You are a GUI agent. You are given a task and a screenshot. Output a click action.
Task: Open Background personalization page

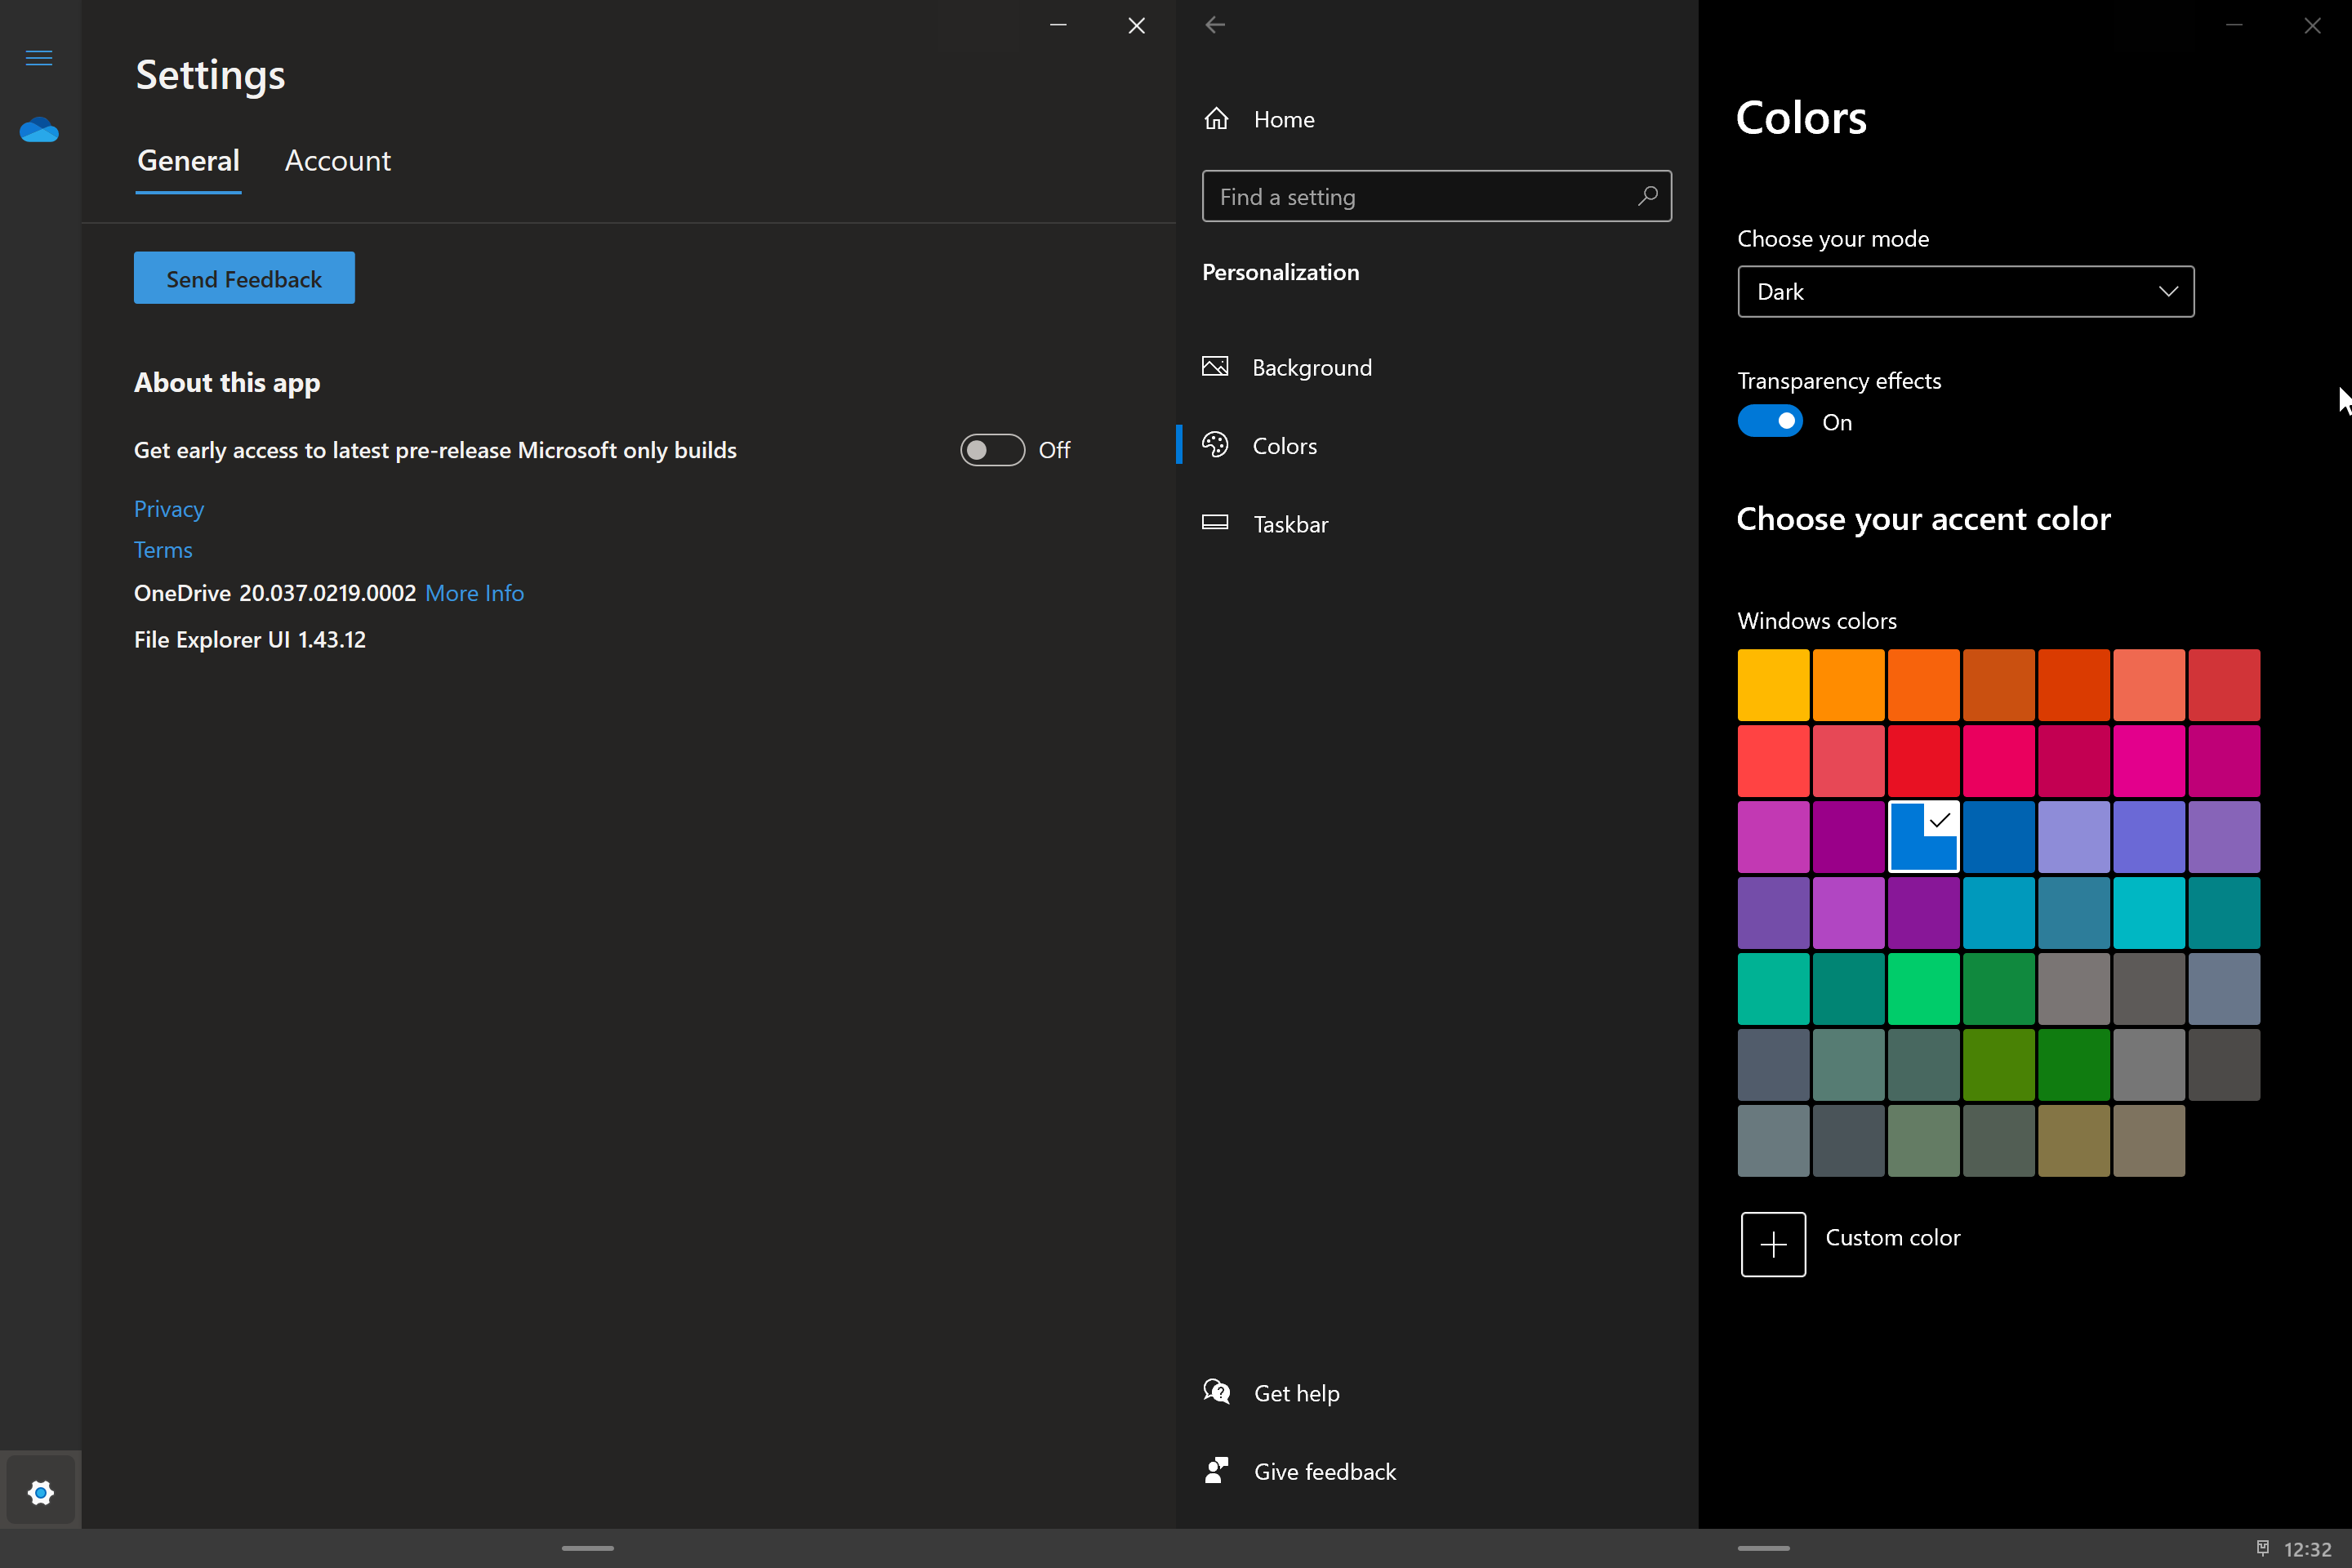point(1311,367)
